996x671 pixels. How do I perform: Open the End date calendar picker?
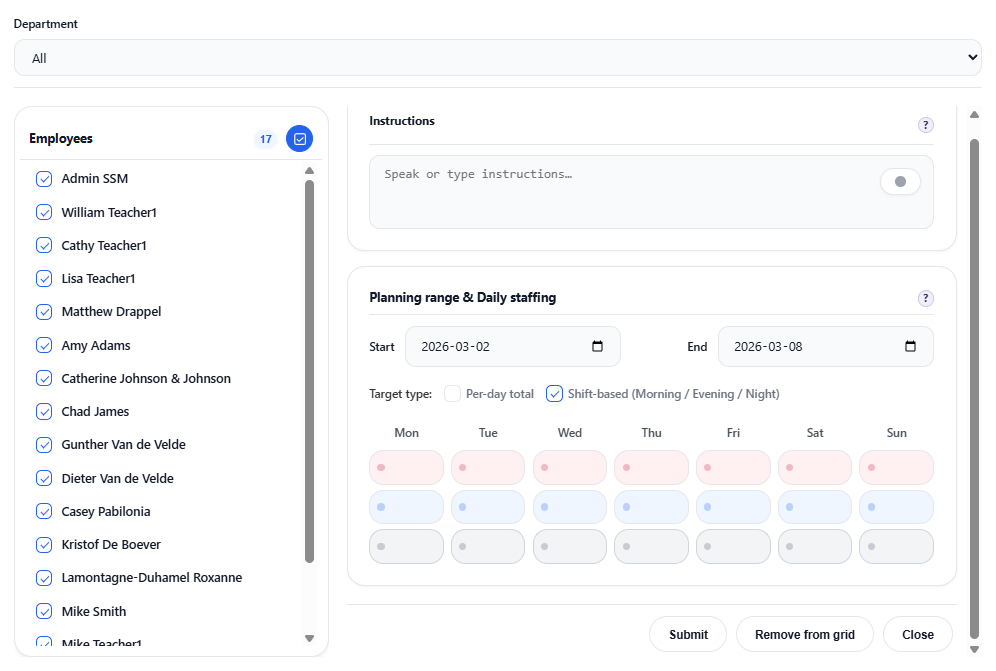[x=910, y=345]
